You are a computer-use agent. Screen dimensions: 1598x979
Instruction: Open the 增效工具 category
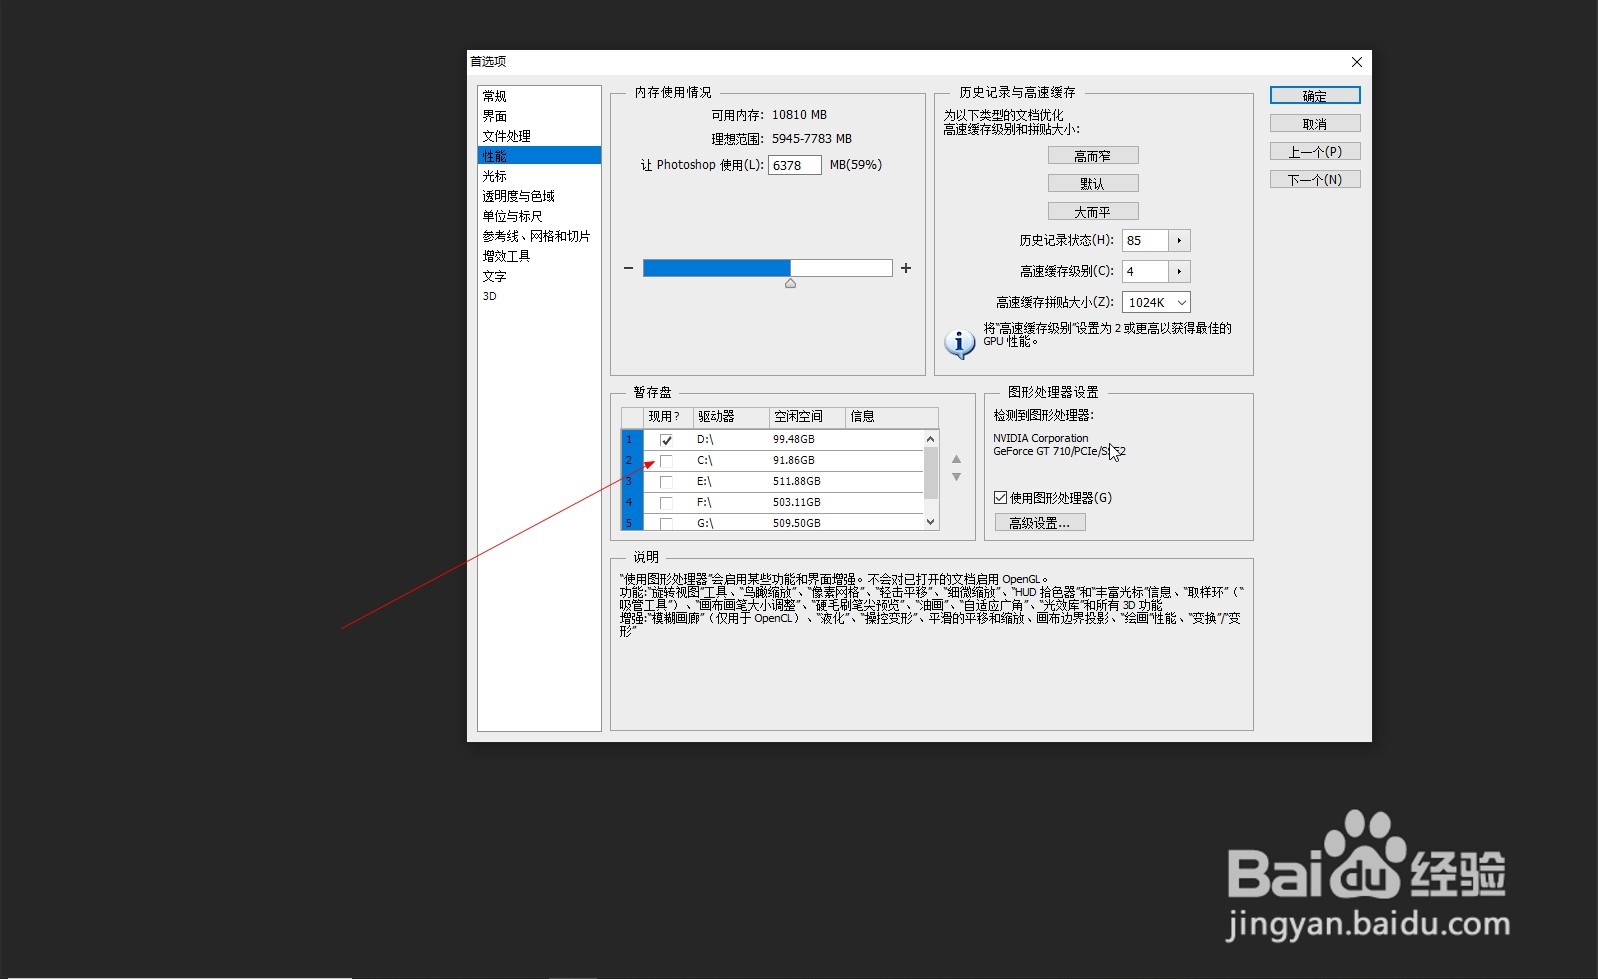point(506,256)
